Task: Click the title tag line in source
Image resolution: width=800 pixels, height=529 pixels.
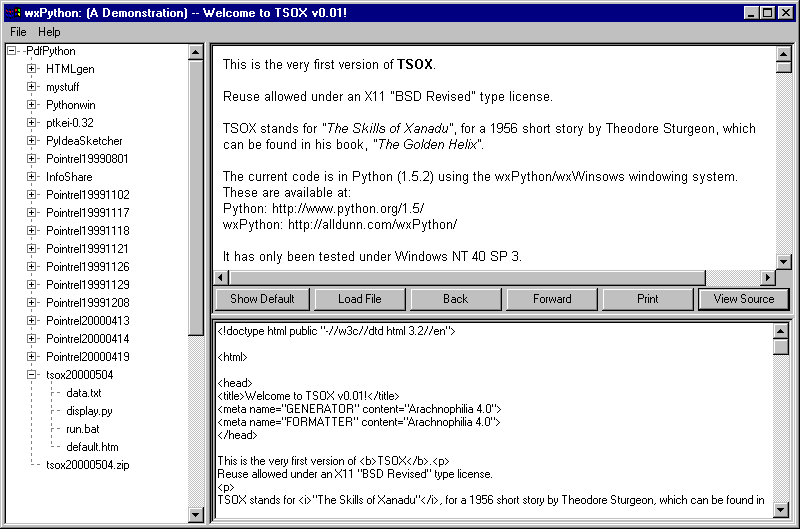Action: tap(308, 395)
